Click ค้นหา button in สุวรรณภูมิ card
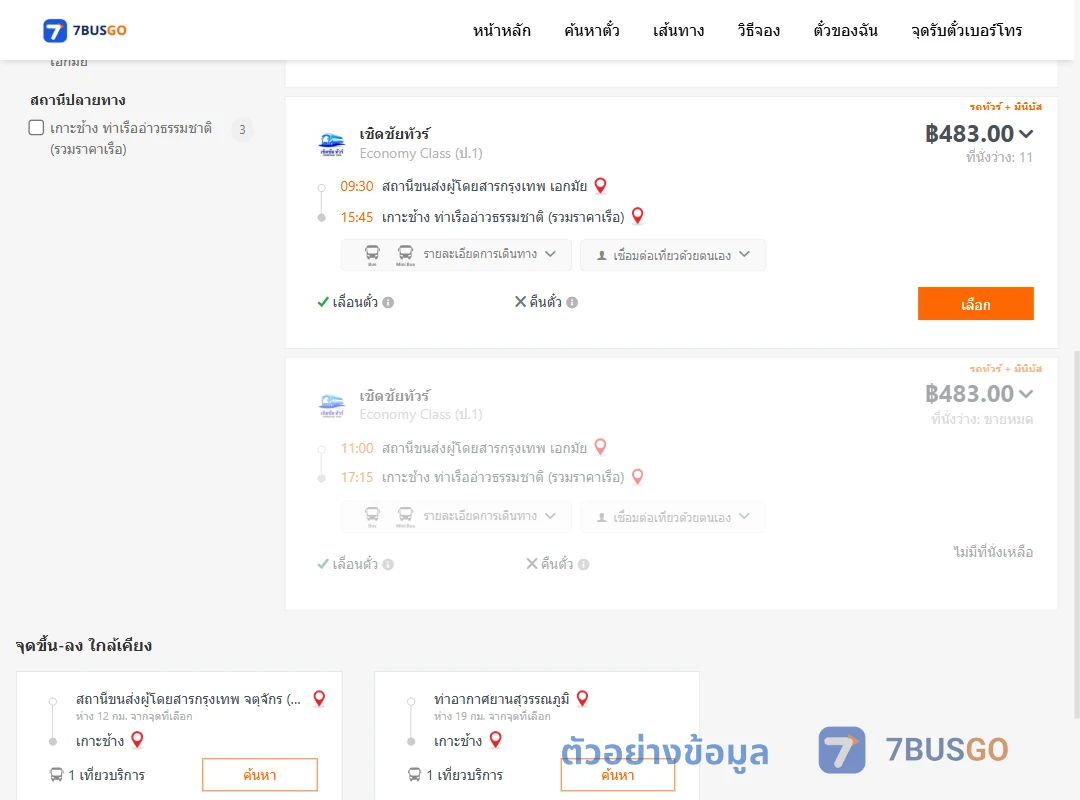This screenshot has width=1080, height=800. pyautogui.click(x=618, y=775)
